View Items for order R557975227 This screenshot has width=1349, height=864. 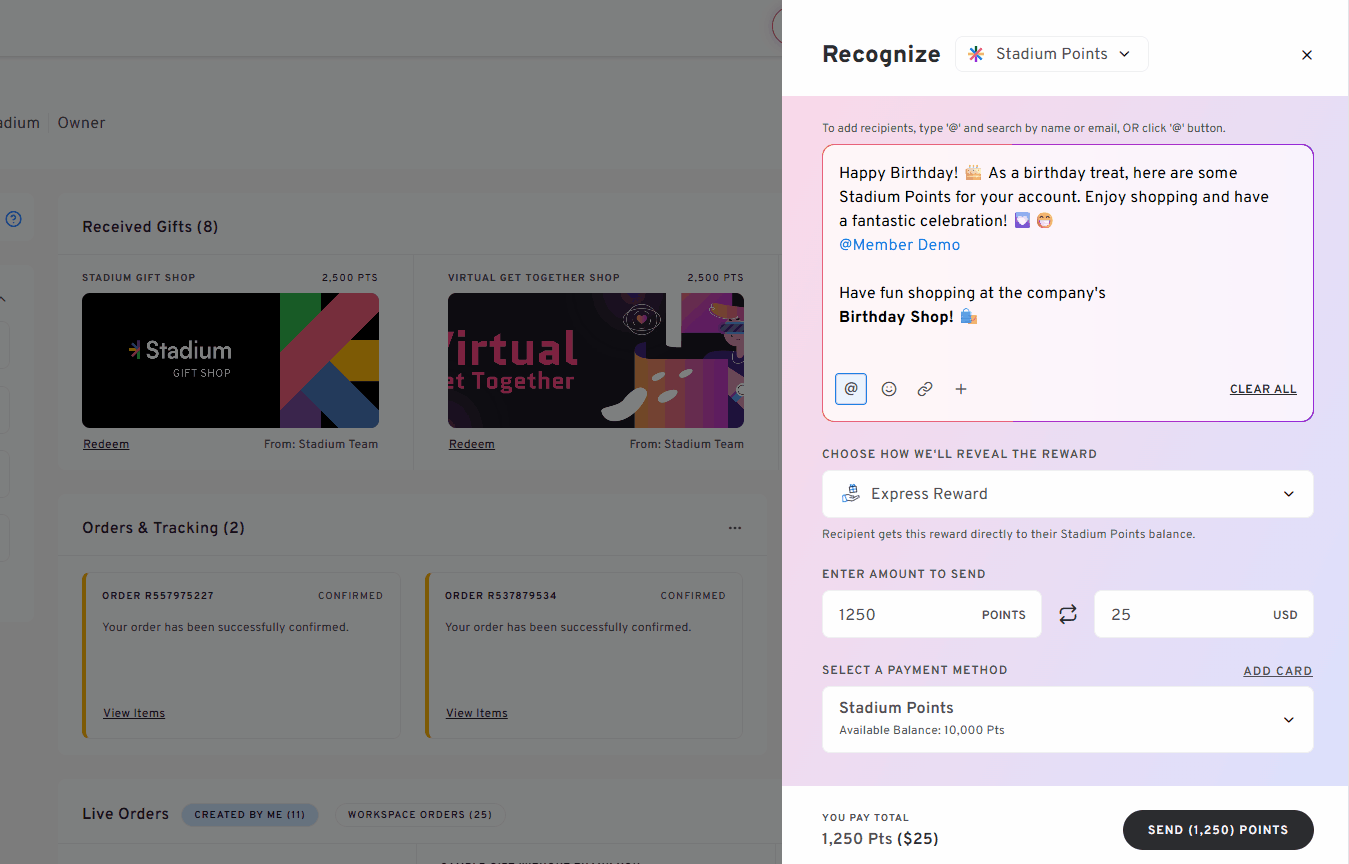(x=134, y=713)
